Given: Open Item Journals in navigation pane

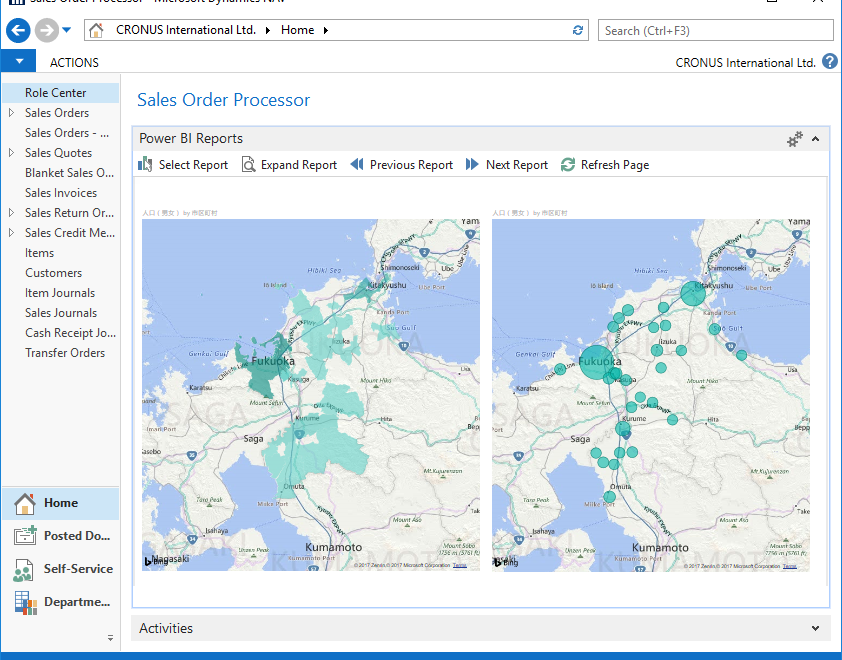Looking at the screenshot, I should [x=60, y=293].
